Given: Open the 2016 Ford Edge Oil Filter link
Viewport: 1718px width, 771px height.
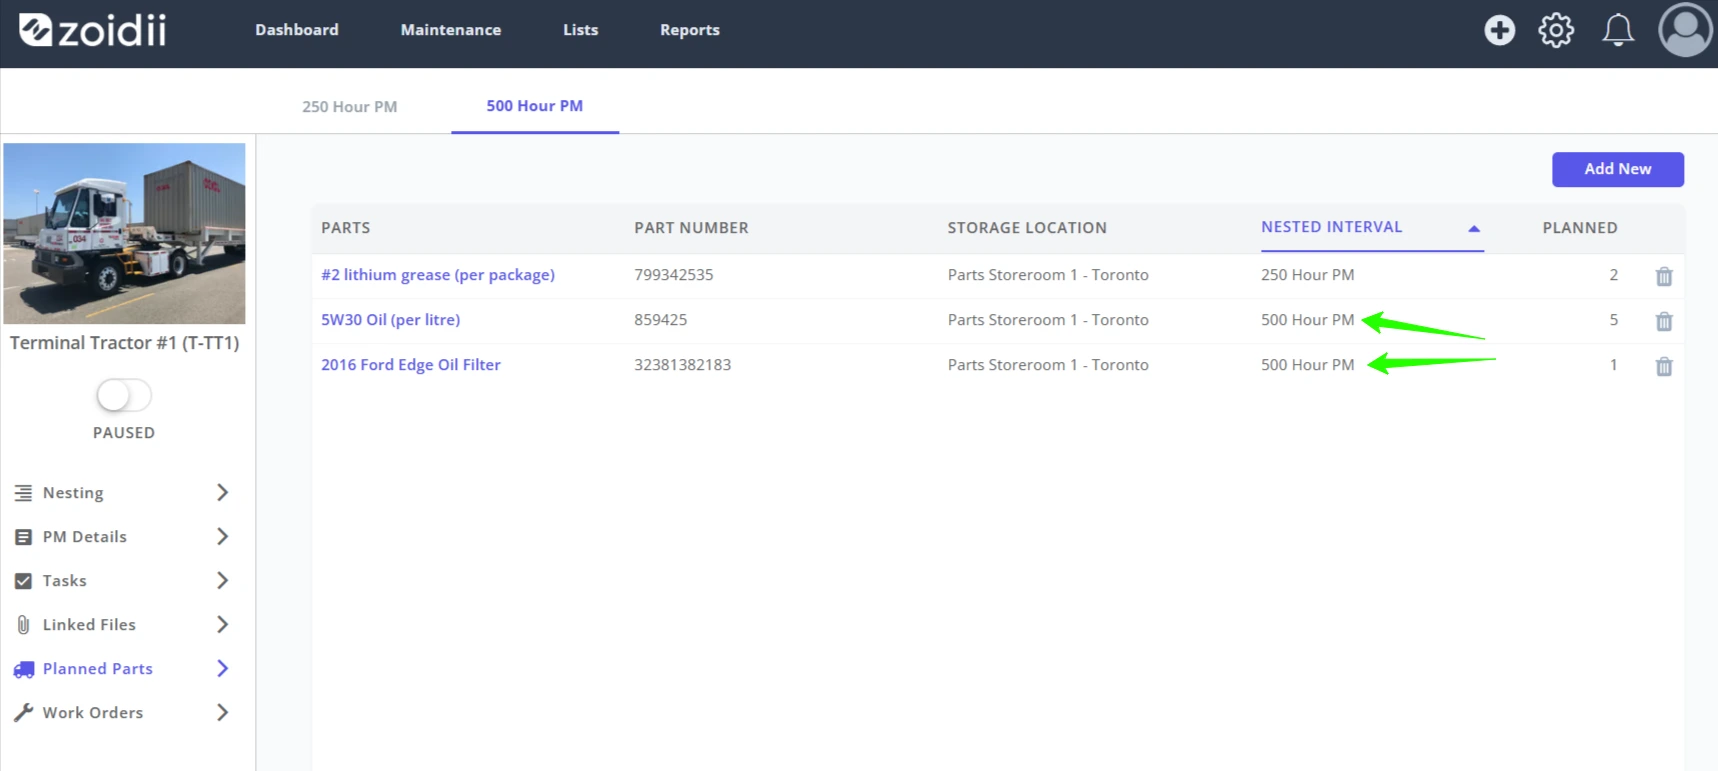Looking at the screenshot, I should point(411,364).
